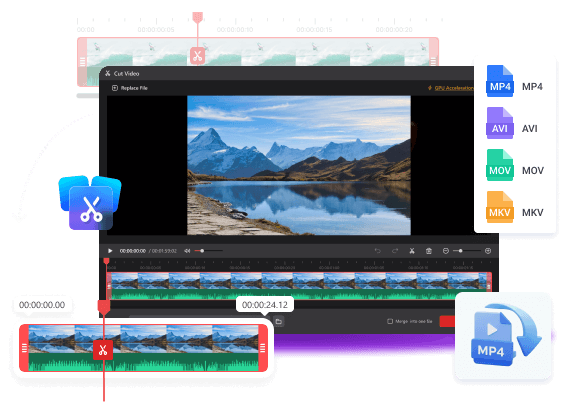Viewport: 580px width, 414px height.
Task: Click the Replace File button
Action: [x=130, y=88]
